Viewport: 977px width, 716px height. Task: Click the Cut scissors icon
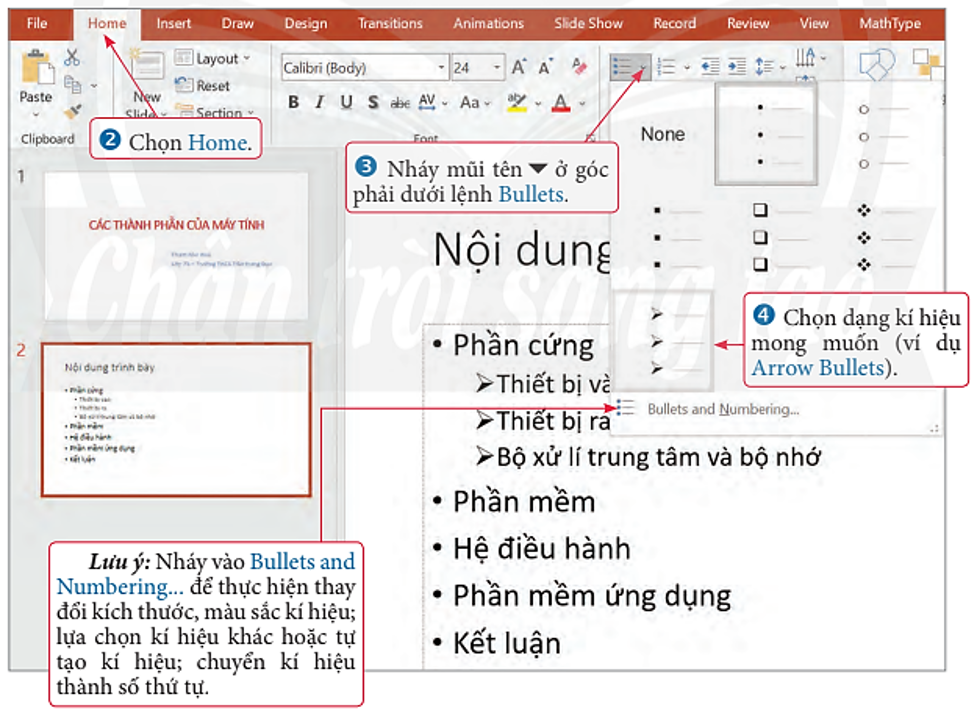[72, 58]
